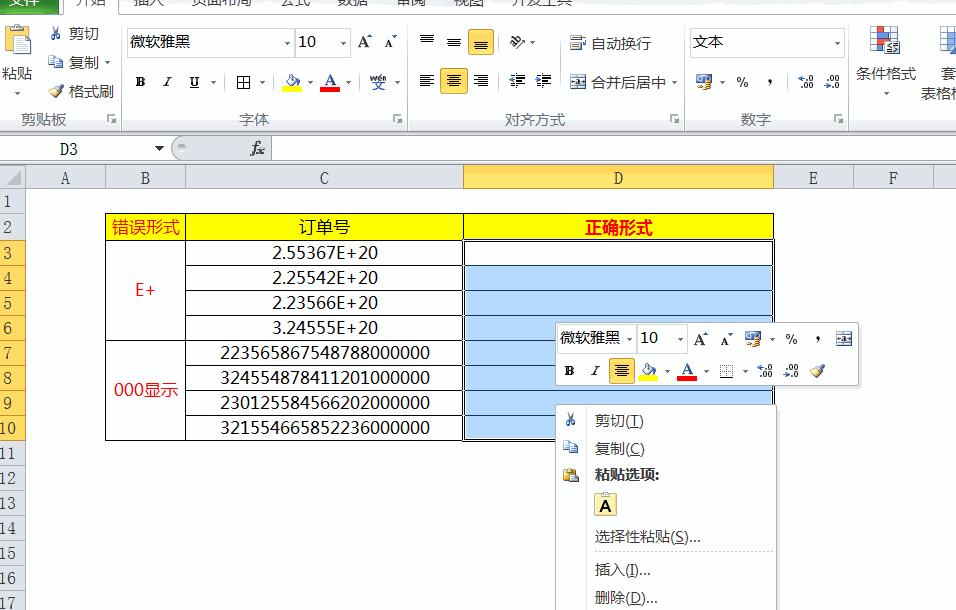Toggle italic on the mini toolbar
This screenshot has width=956, height=610.
tap(595, 369)
